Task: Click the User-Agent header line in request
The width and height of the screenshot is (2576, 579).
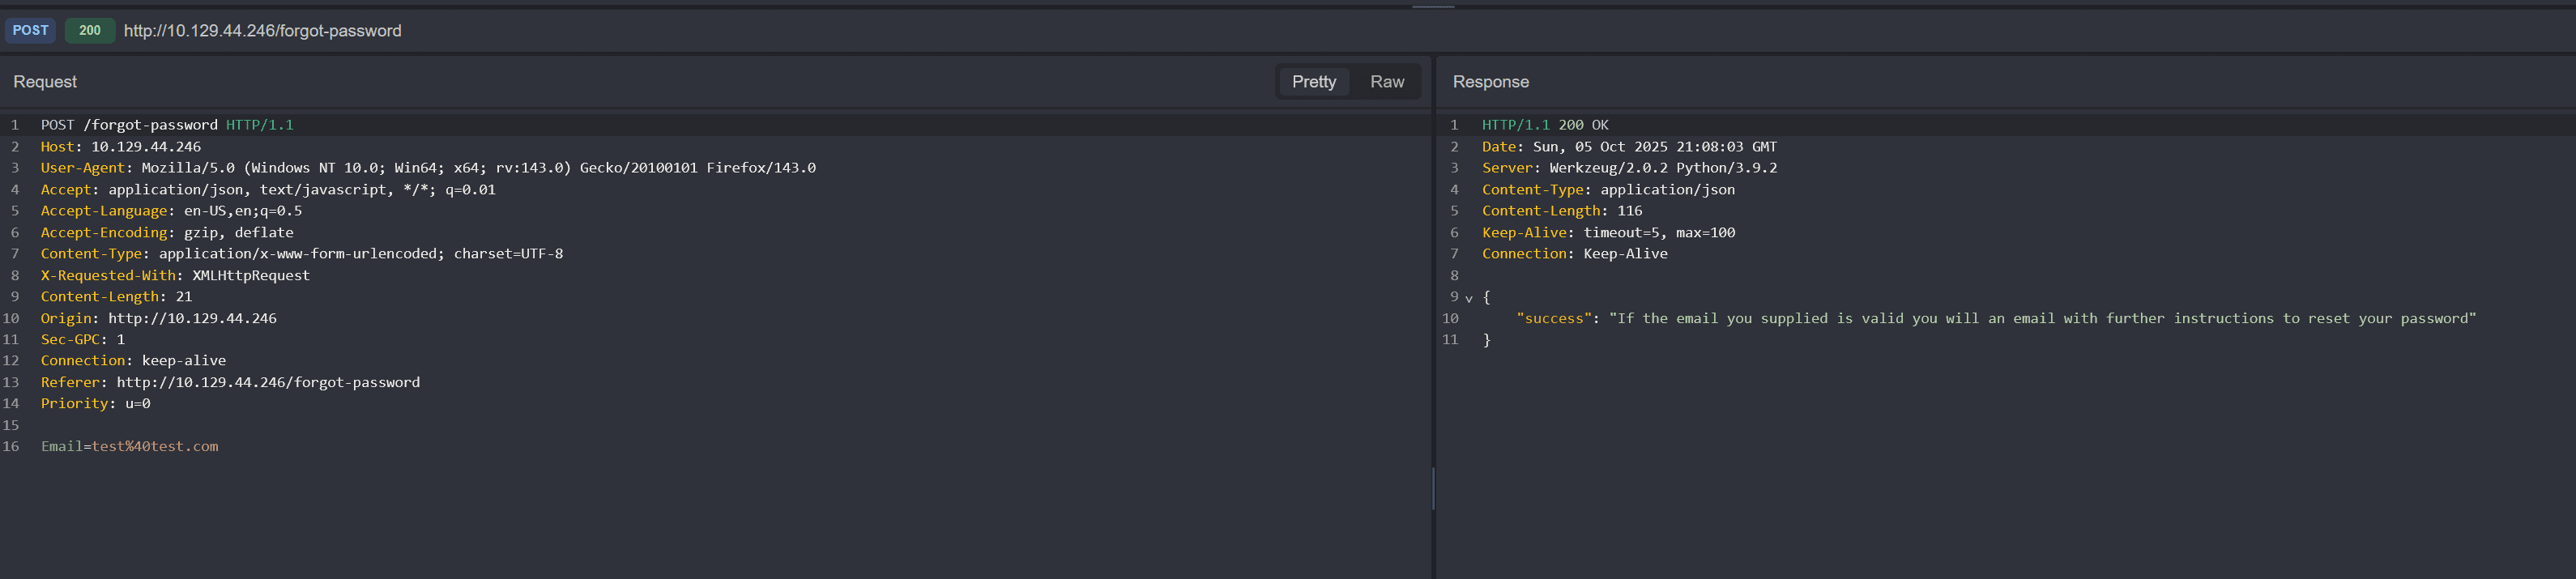Action: (427, 168)
